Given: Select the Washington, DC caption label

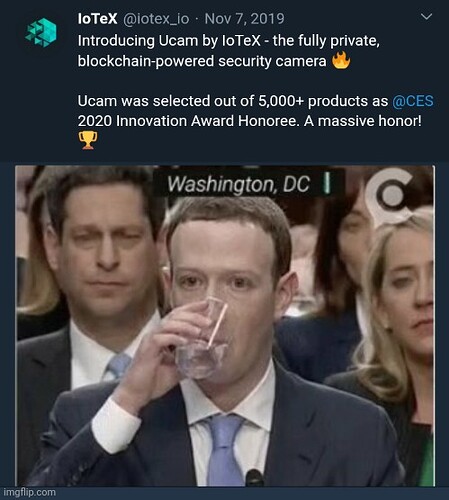Looking at the screenshot, I should coord(239,184).
